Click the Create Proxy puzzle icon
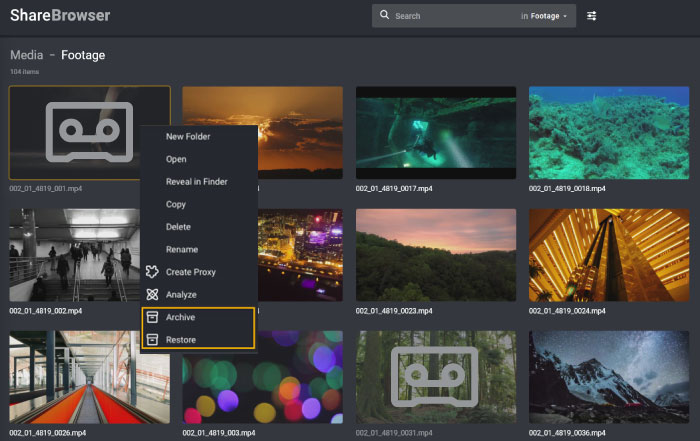This screenshot has height=441, width=700. coord(152,272)
